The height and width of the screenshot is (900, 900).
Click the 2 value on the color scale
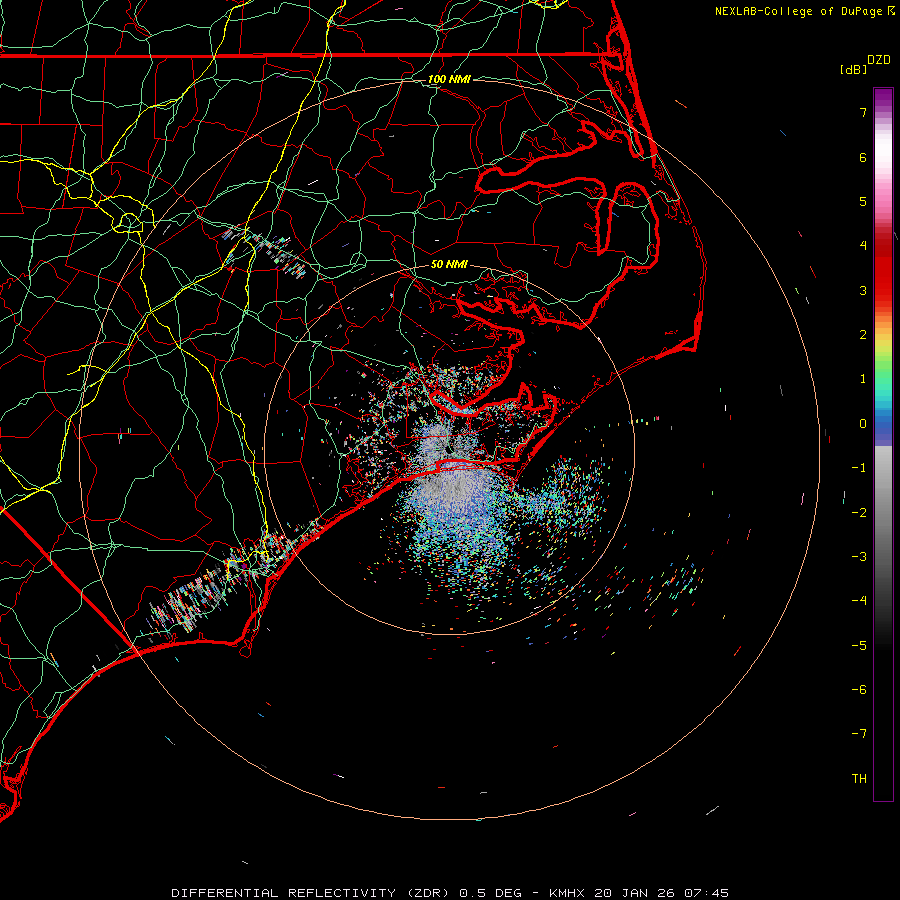click(x=863, y=335)
